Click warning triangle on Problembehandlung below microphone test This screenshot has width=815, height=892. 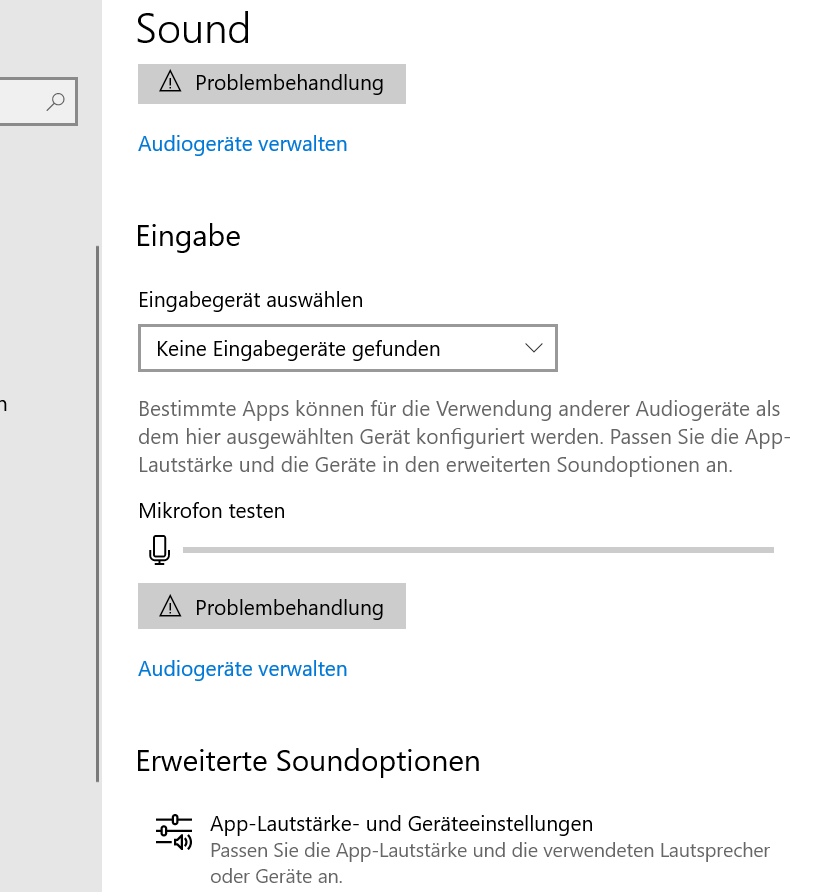[x=170, y=607]
